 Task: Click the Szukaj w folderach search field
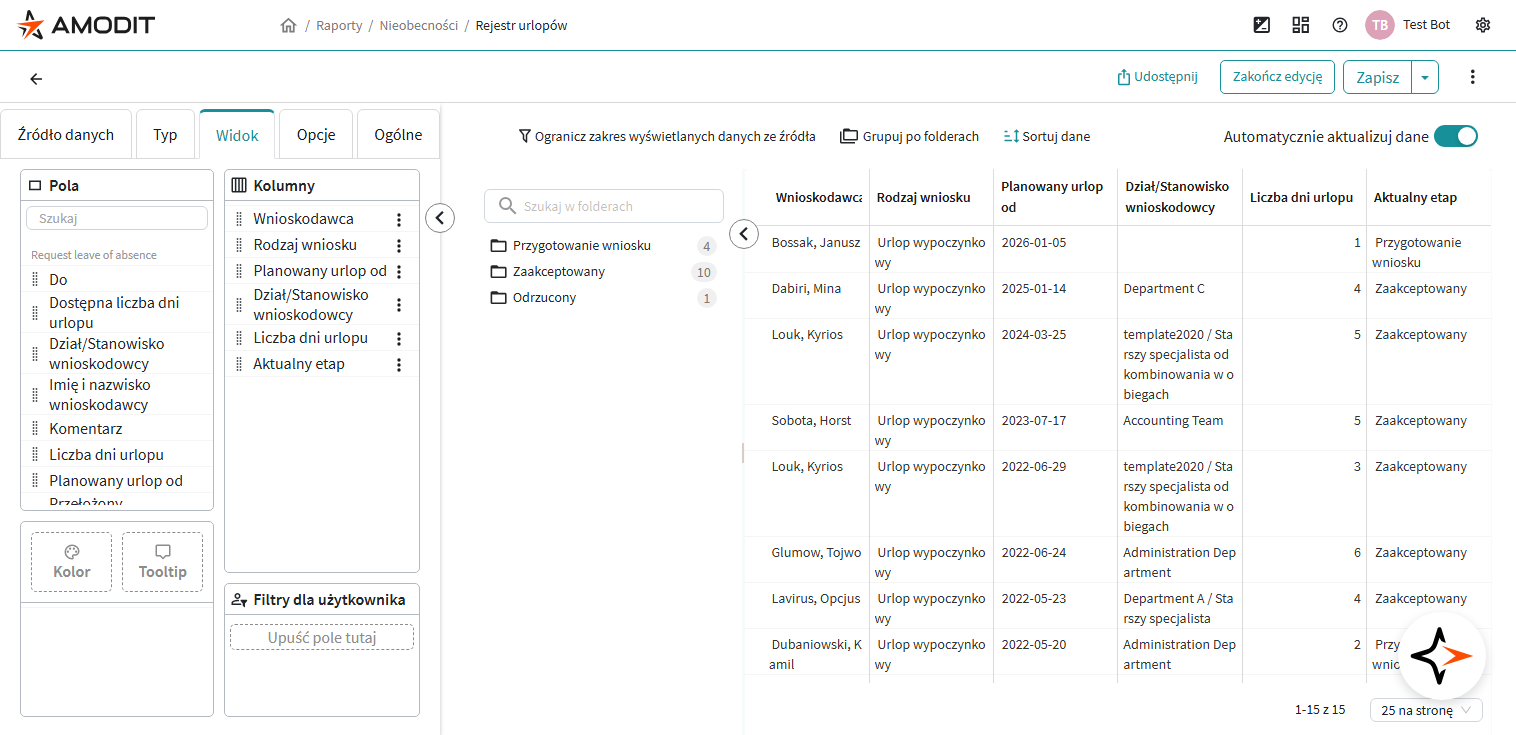pos(604,206)
